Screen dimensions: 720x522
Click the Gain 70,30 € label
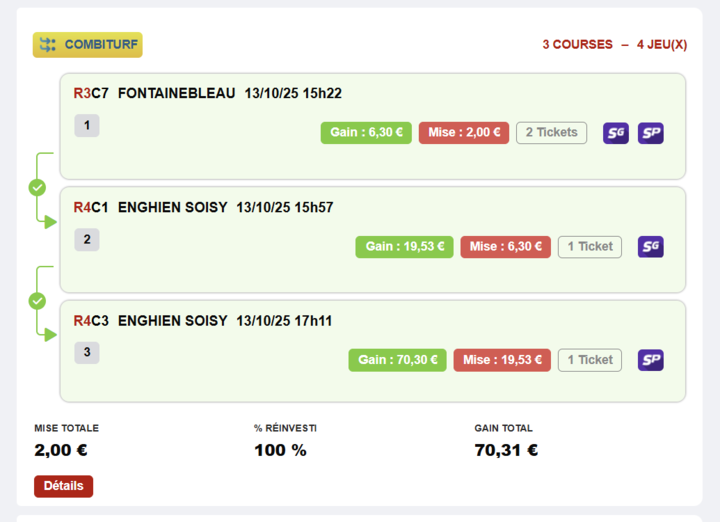pos(397,360)
